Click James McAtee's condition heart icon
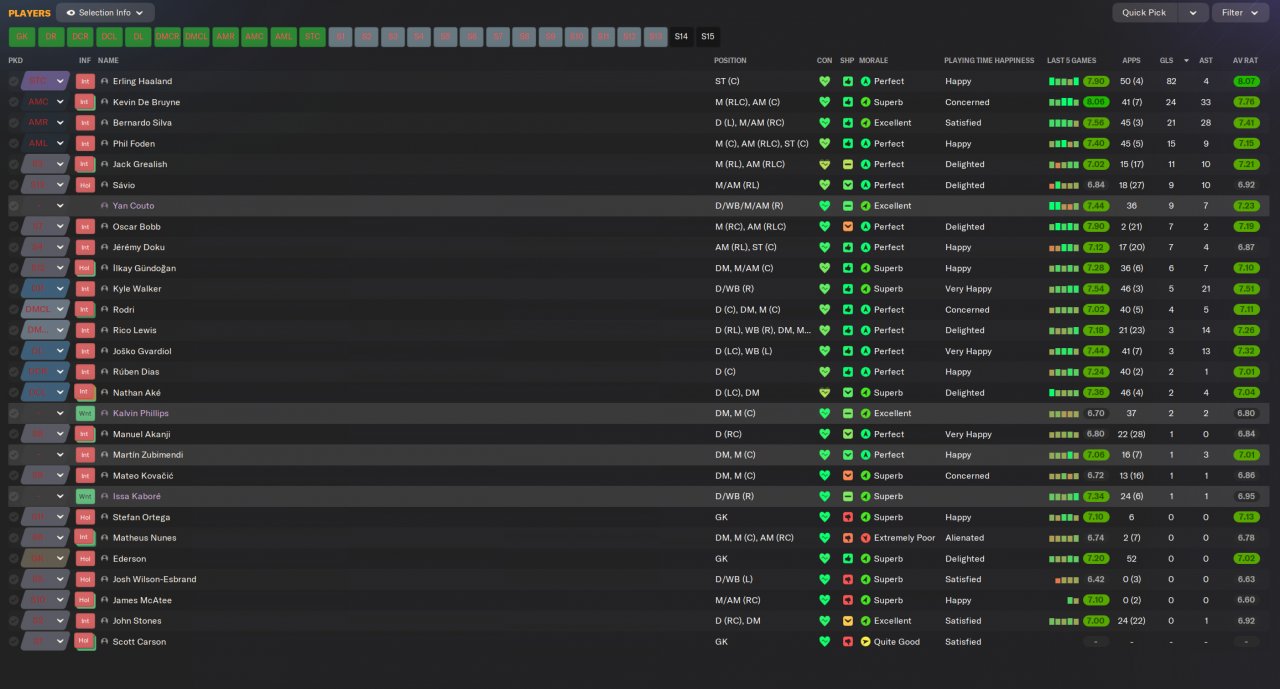1280x689 pixels. point(825,600)
